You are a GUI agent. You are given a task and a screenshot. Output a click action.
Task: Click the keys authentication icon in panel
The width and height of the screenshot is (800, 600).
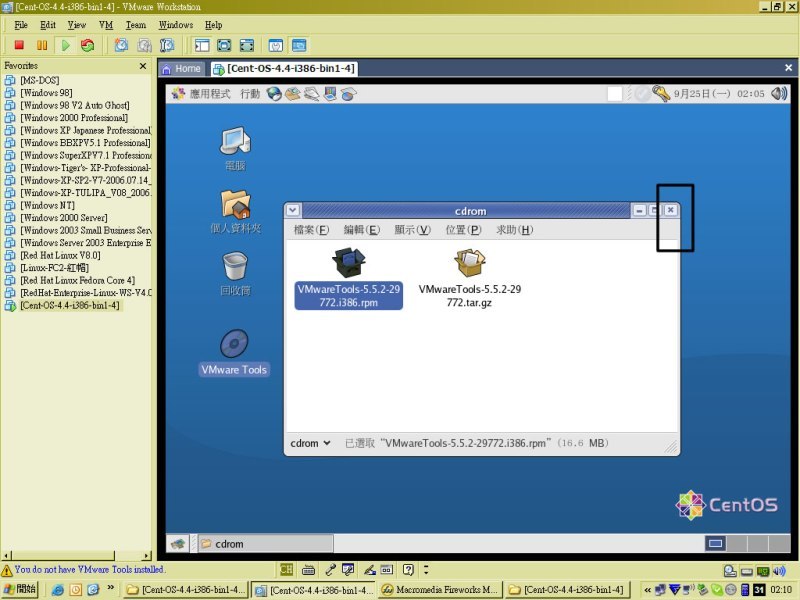(661, 94)
